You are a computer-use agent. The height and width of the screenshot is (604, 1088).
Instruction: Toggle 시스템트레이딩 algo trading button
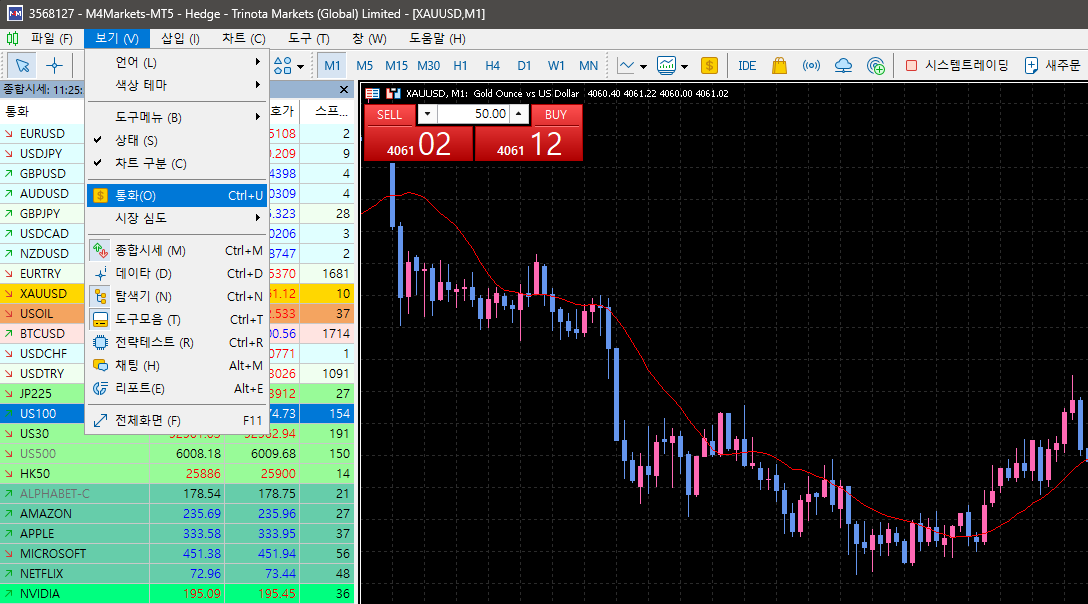tap(957, 66)
